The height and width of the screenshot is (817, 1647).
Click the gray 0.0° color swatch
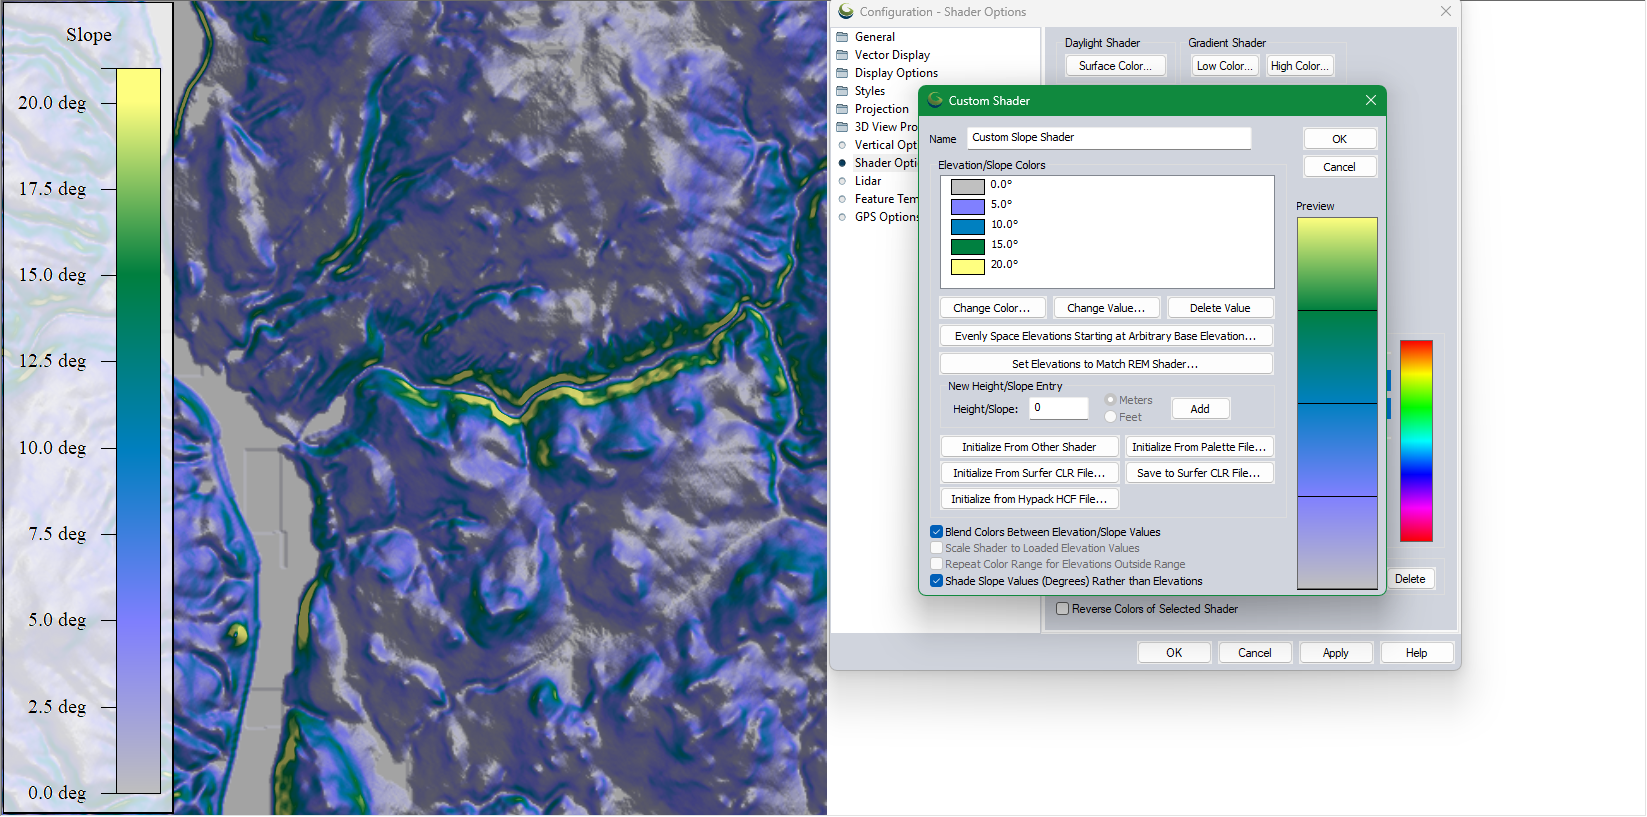968,186
